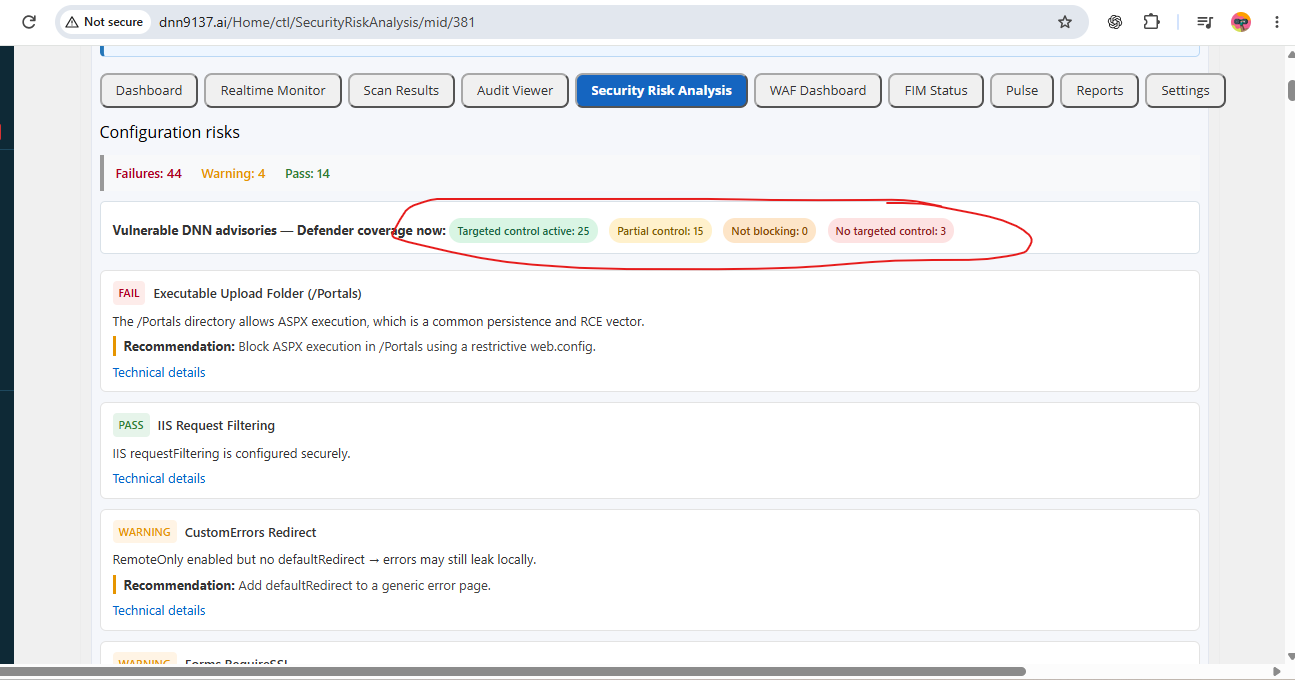Image resolution: width=1295 pixels, height=680 pixels.
Task: Switch to the FIM Status tab
Action: click(936, 90)
